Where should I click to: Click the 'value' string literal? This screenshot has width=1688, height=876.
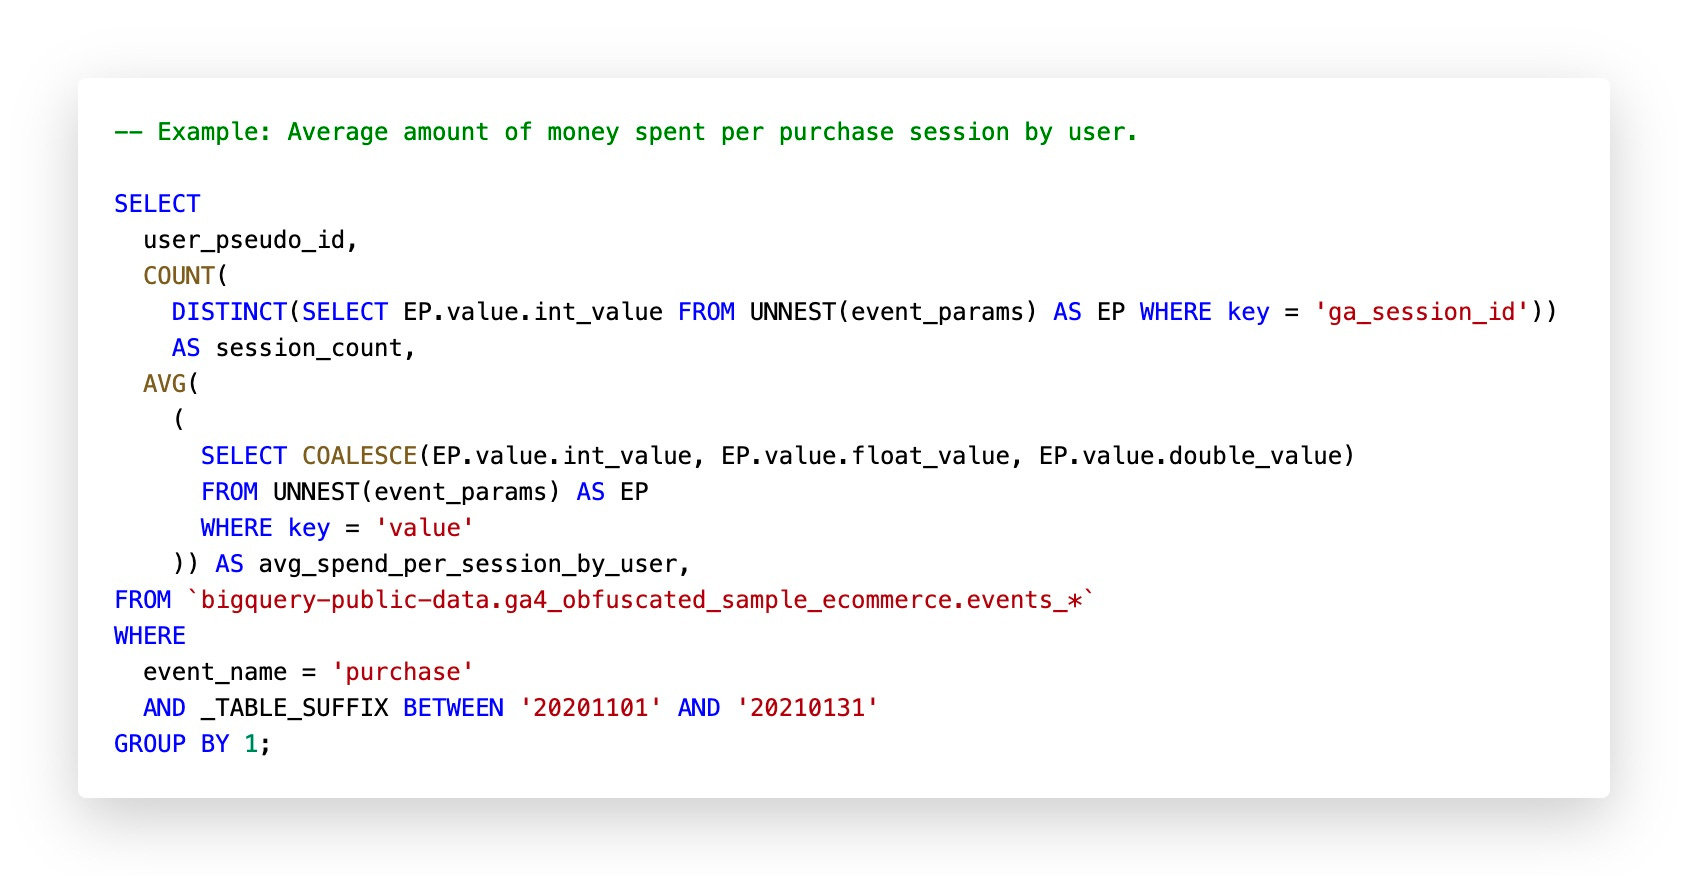tap(424, 528)
